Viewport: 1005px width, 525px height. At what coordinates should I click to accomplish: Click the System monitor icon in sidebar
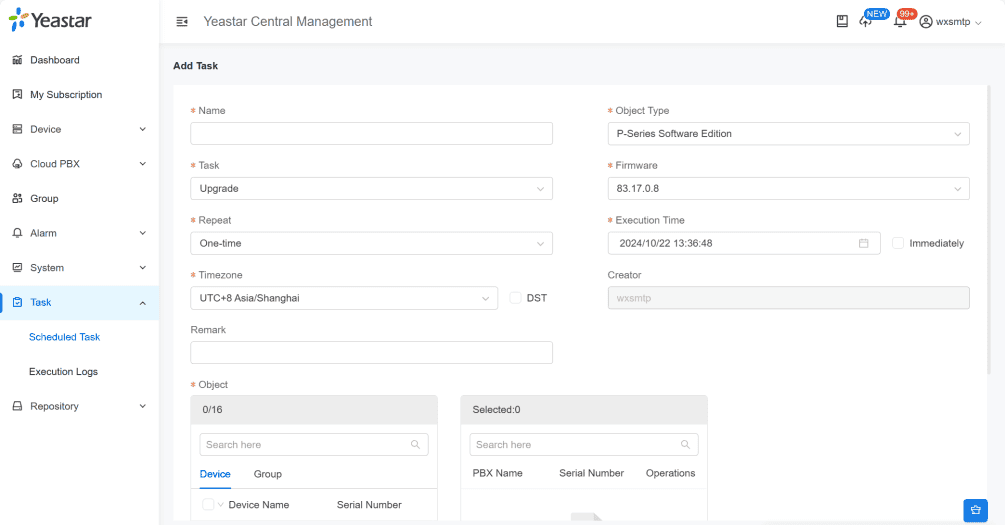[x=17, y=268]
